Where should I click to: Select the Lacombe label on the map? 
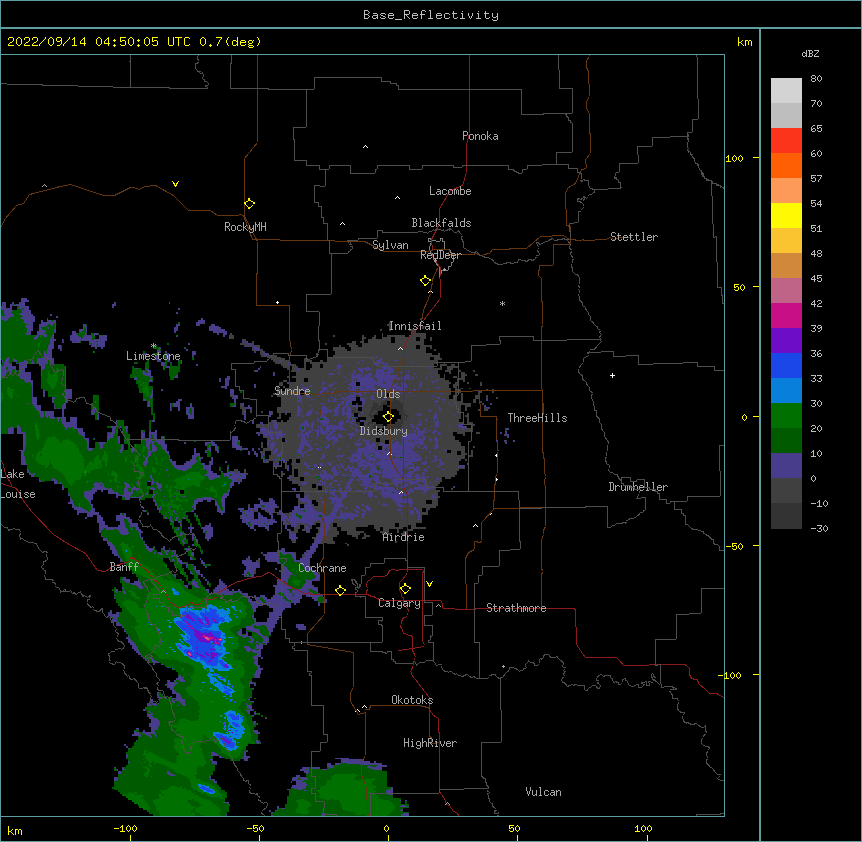tap(450, 191)
